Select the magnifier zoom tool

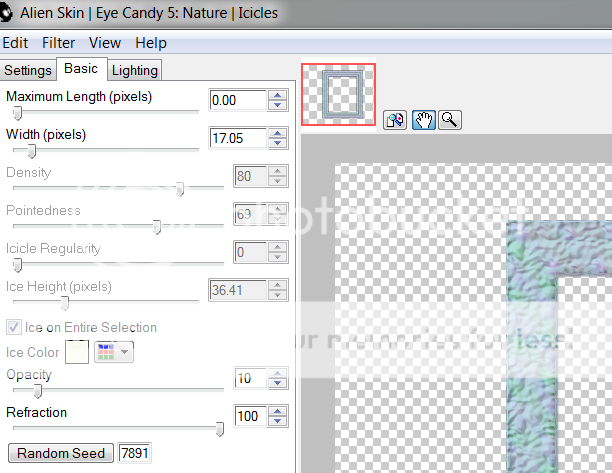[450, 120]
